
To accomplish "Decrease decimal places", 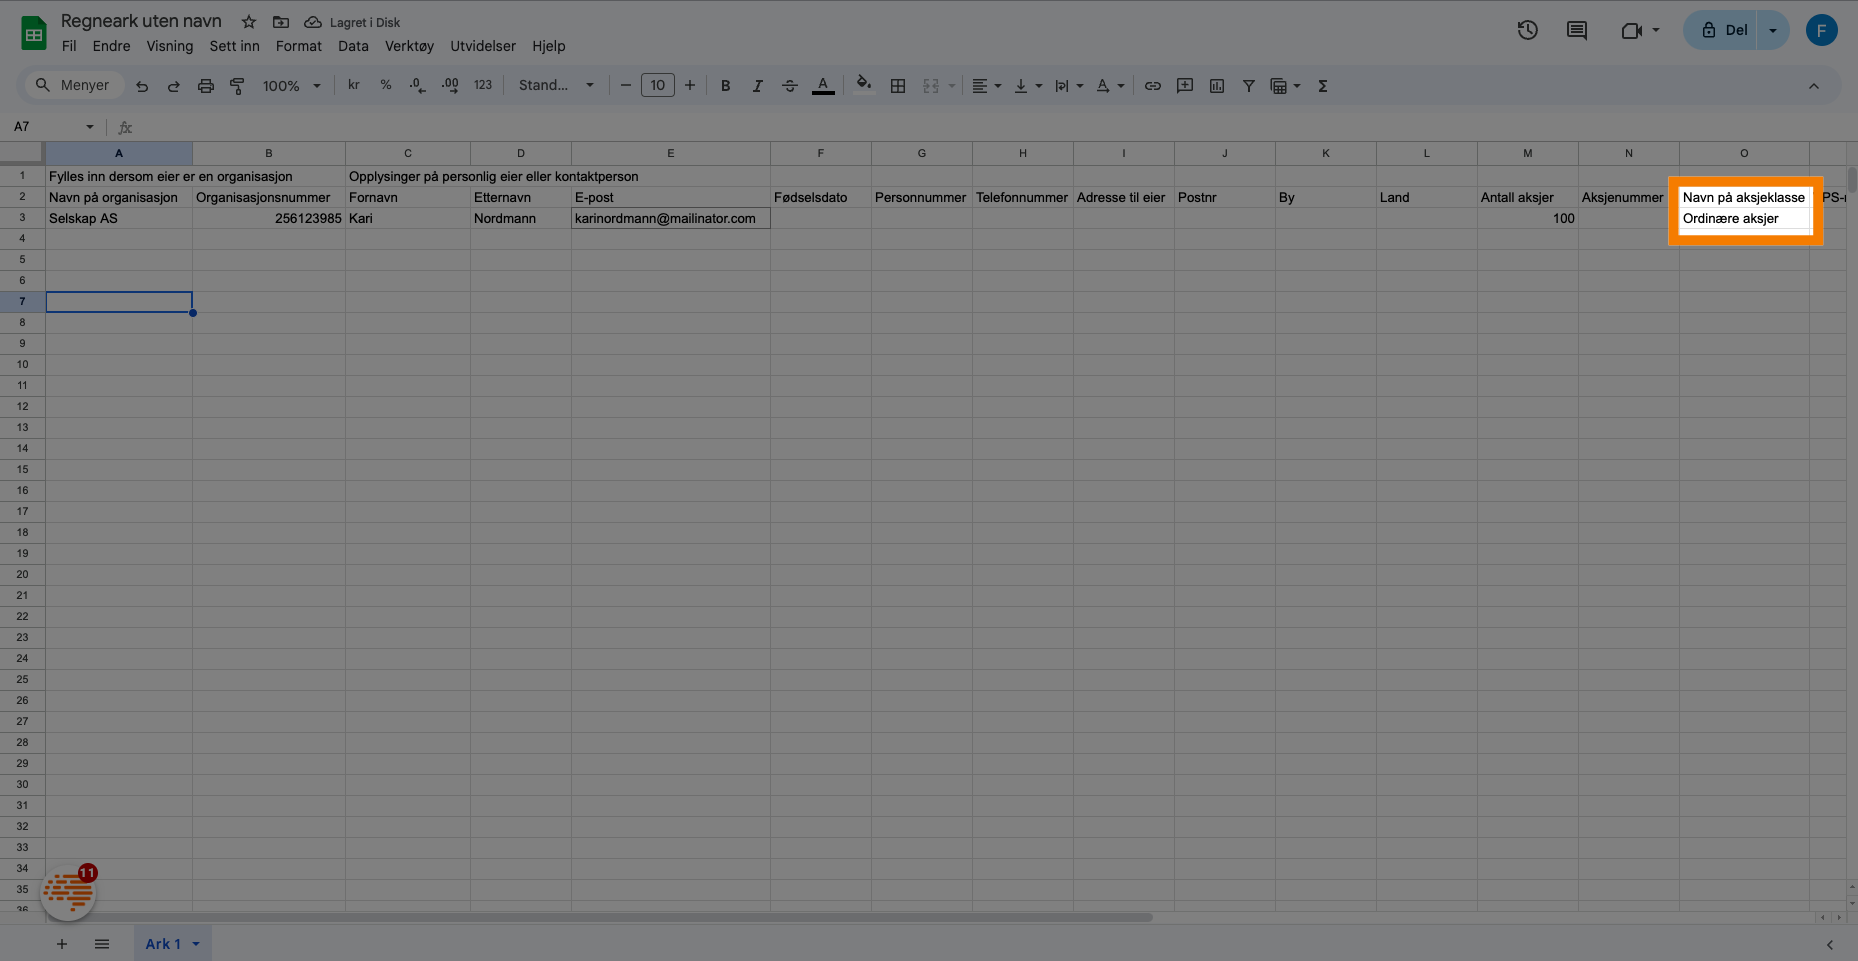I will (x=418, y=86).
